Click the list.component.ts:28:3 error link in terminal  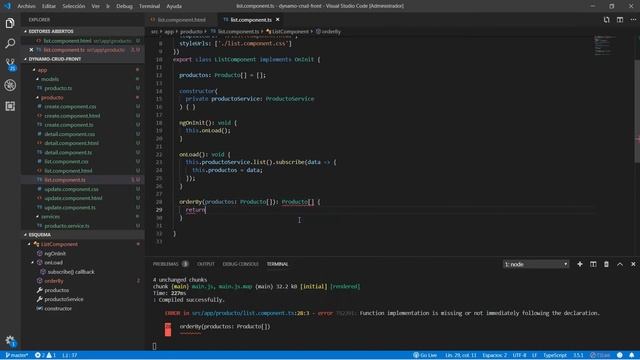click(x=250, y=313)
